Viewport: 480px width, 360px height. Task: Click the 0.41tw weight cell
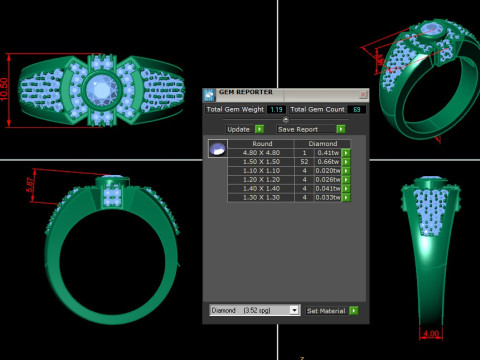pyautogui.click(x=328, y=153)
